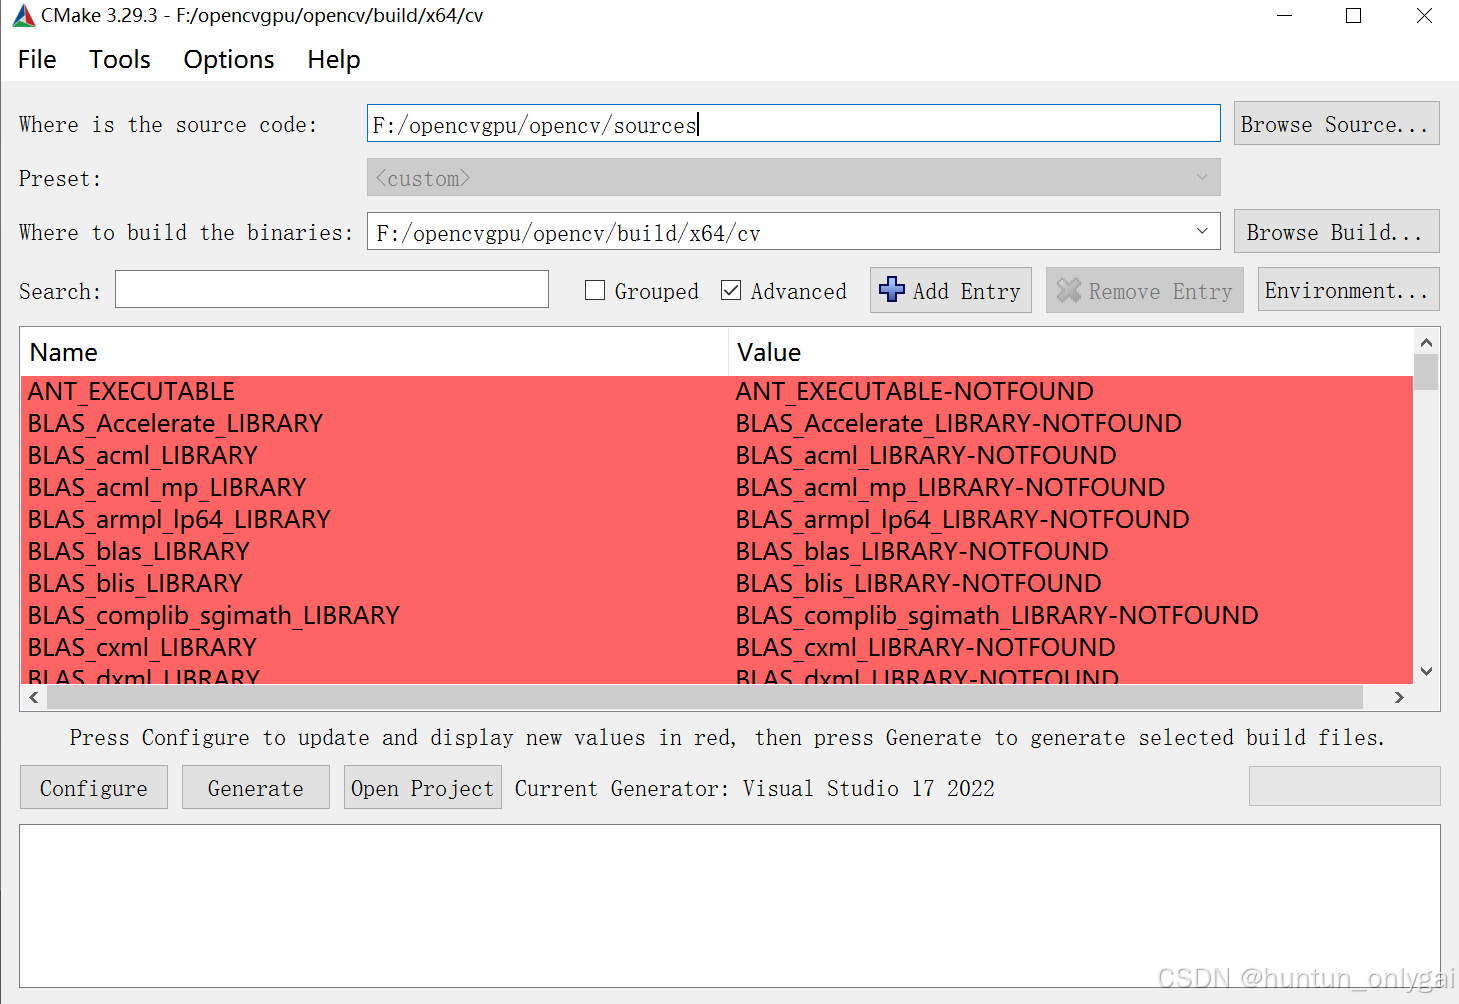The height and width of the screenshot is (1004, 1459).
Task: Click Add Entry plus button
Action: (950, 290)
